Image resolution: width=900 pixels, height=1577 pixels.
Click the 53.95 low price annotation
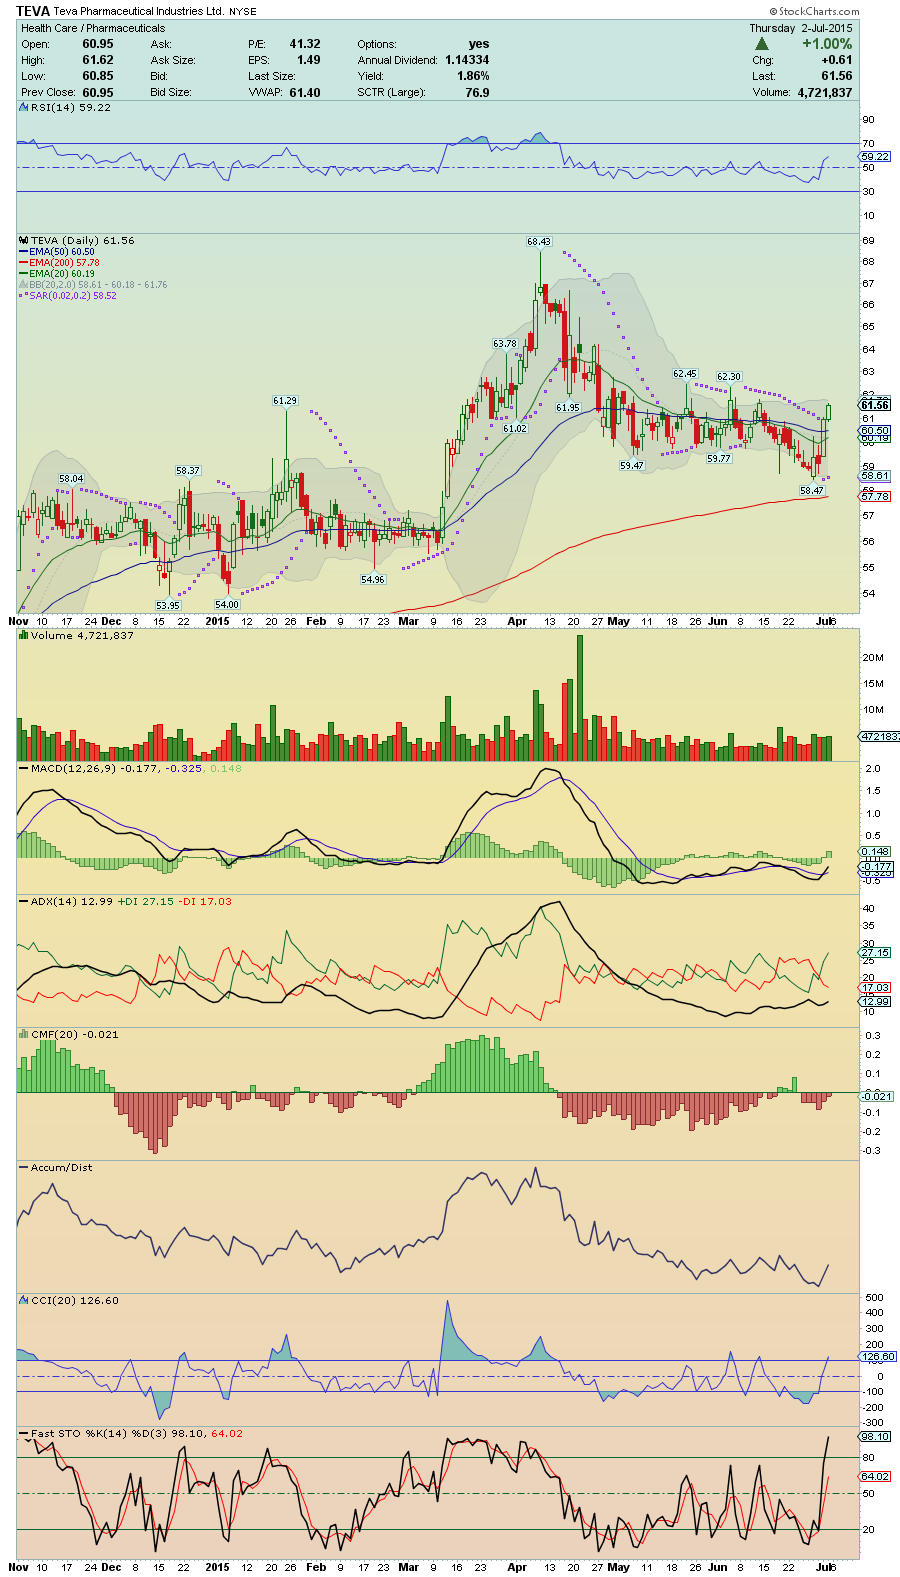(168, 606)
